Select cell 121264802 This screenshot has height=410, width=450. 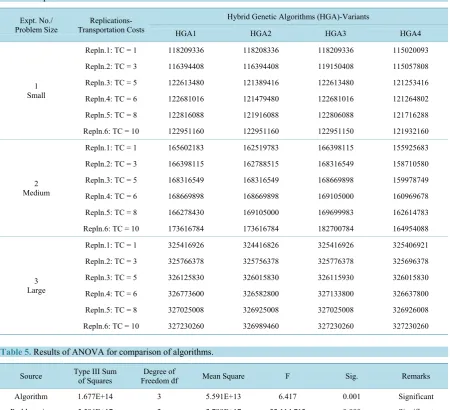click(410, 99)
